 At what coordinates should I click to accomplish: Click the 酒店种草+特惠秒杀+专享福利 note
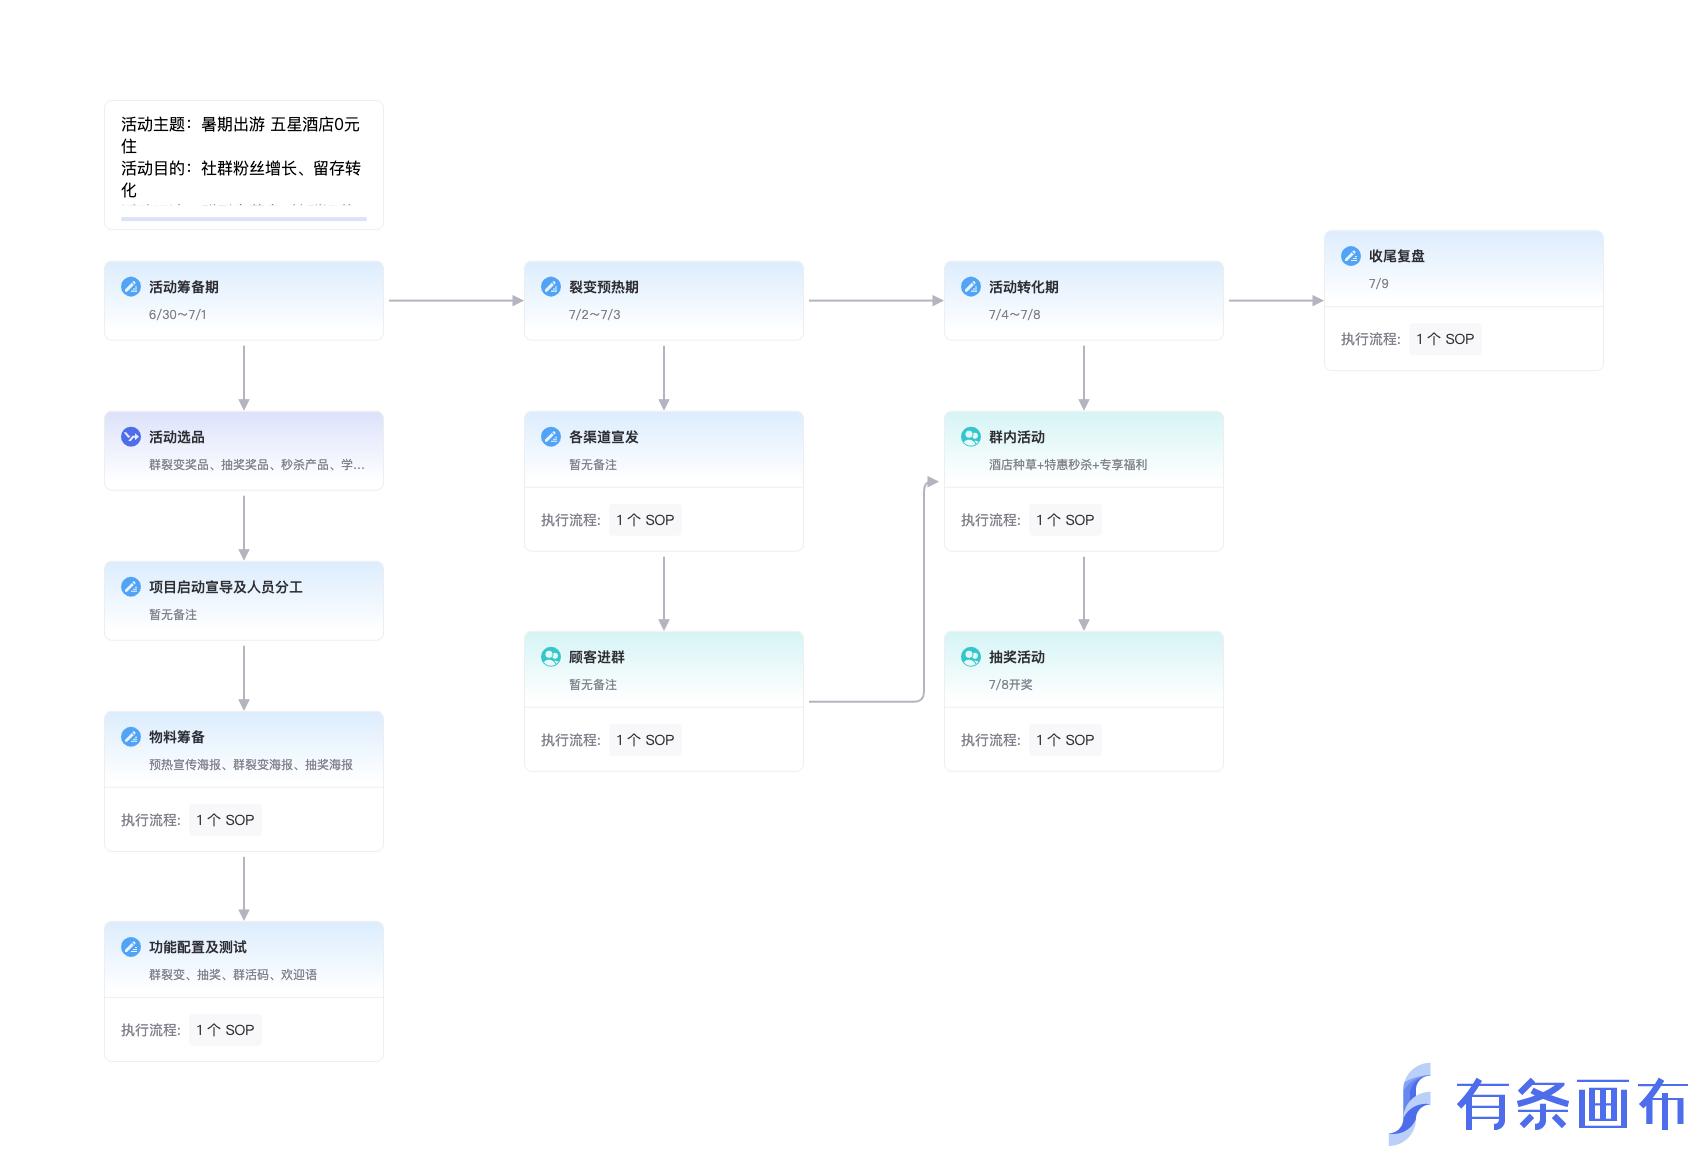1068,465
